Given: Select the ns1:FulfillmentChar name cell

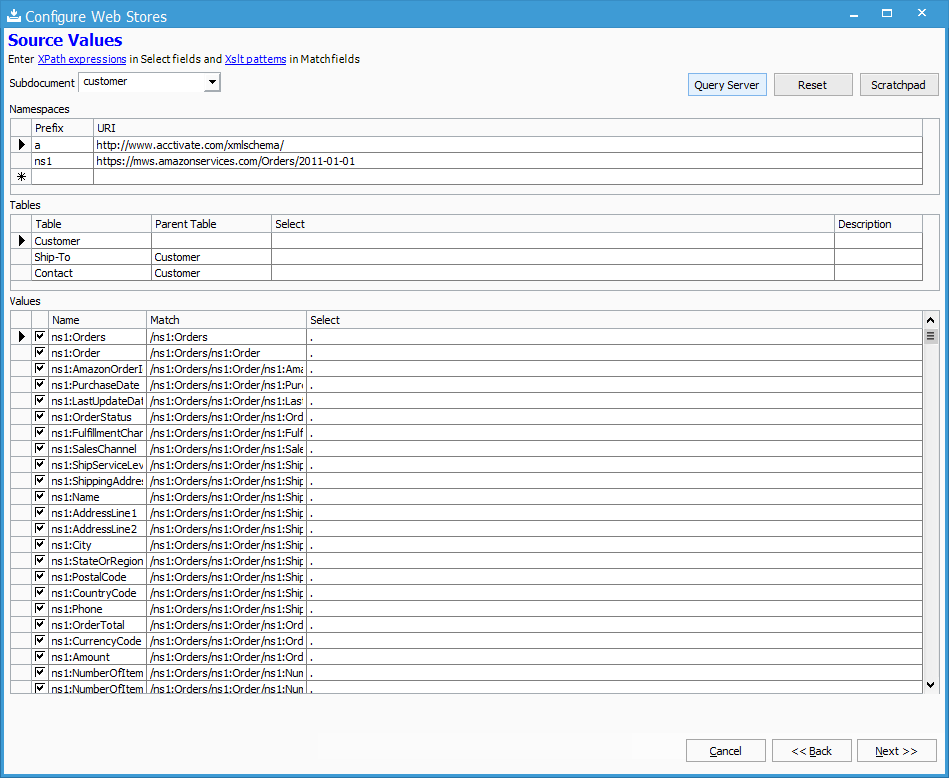Looking at the screenshot, I should [97, 433].
